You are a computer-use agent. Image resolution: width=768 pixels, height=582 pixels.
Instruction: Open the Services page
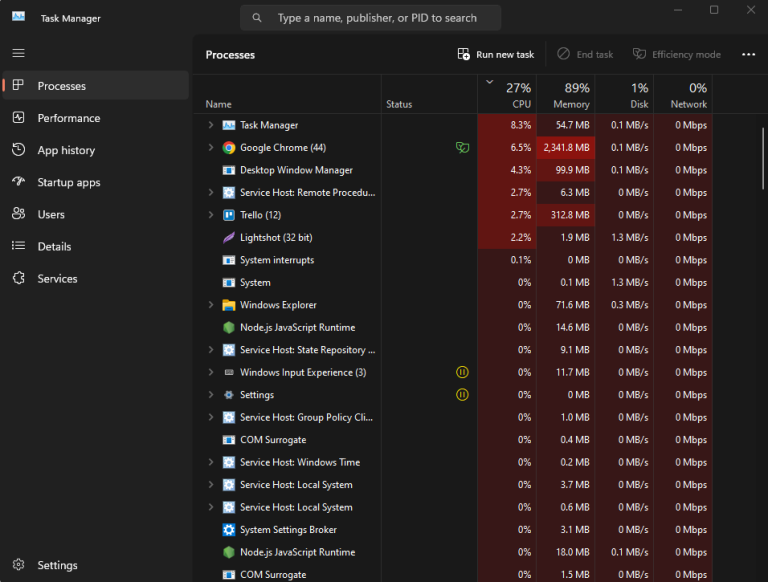click(57, 279)
